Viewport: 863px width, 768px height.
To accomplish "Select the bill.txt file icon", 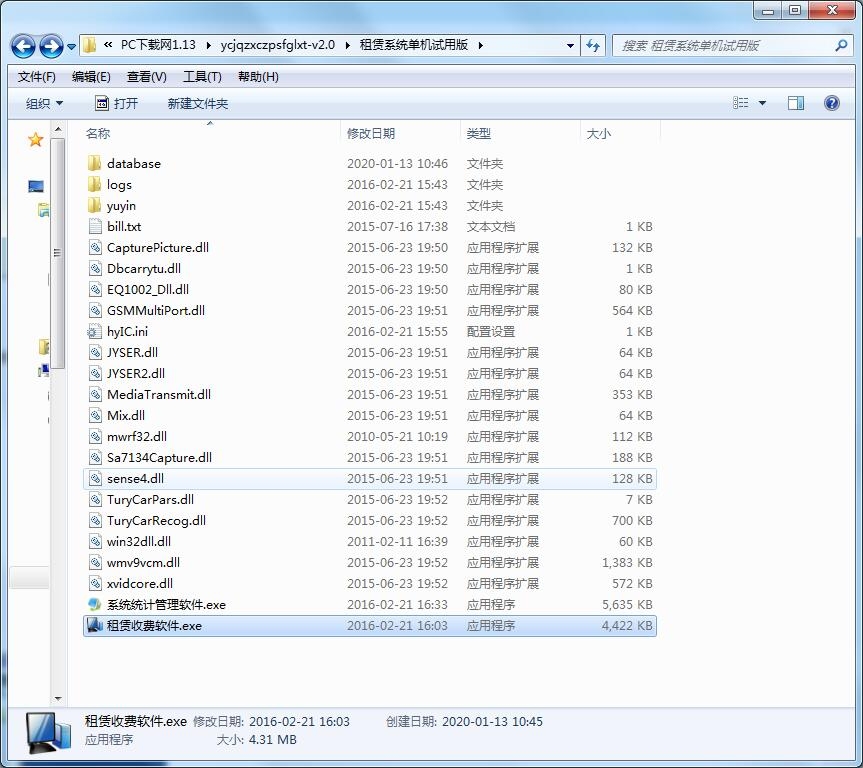I will pyautogui.click(x=95, y=226).
